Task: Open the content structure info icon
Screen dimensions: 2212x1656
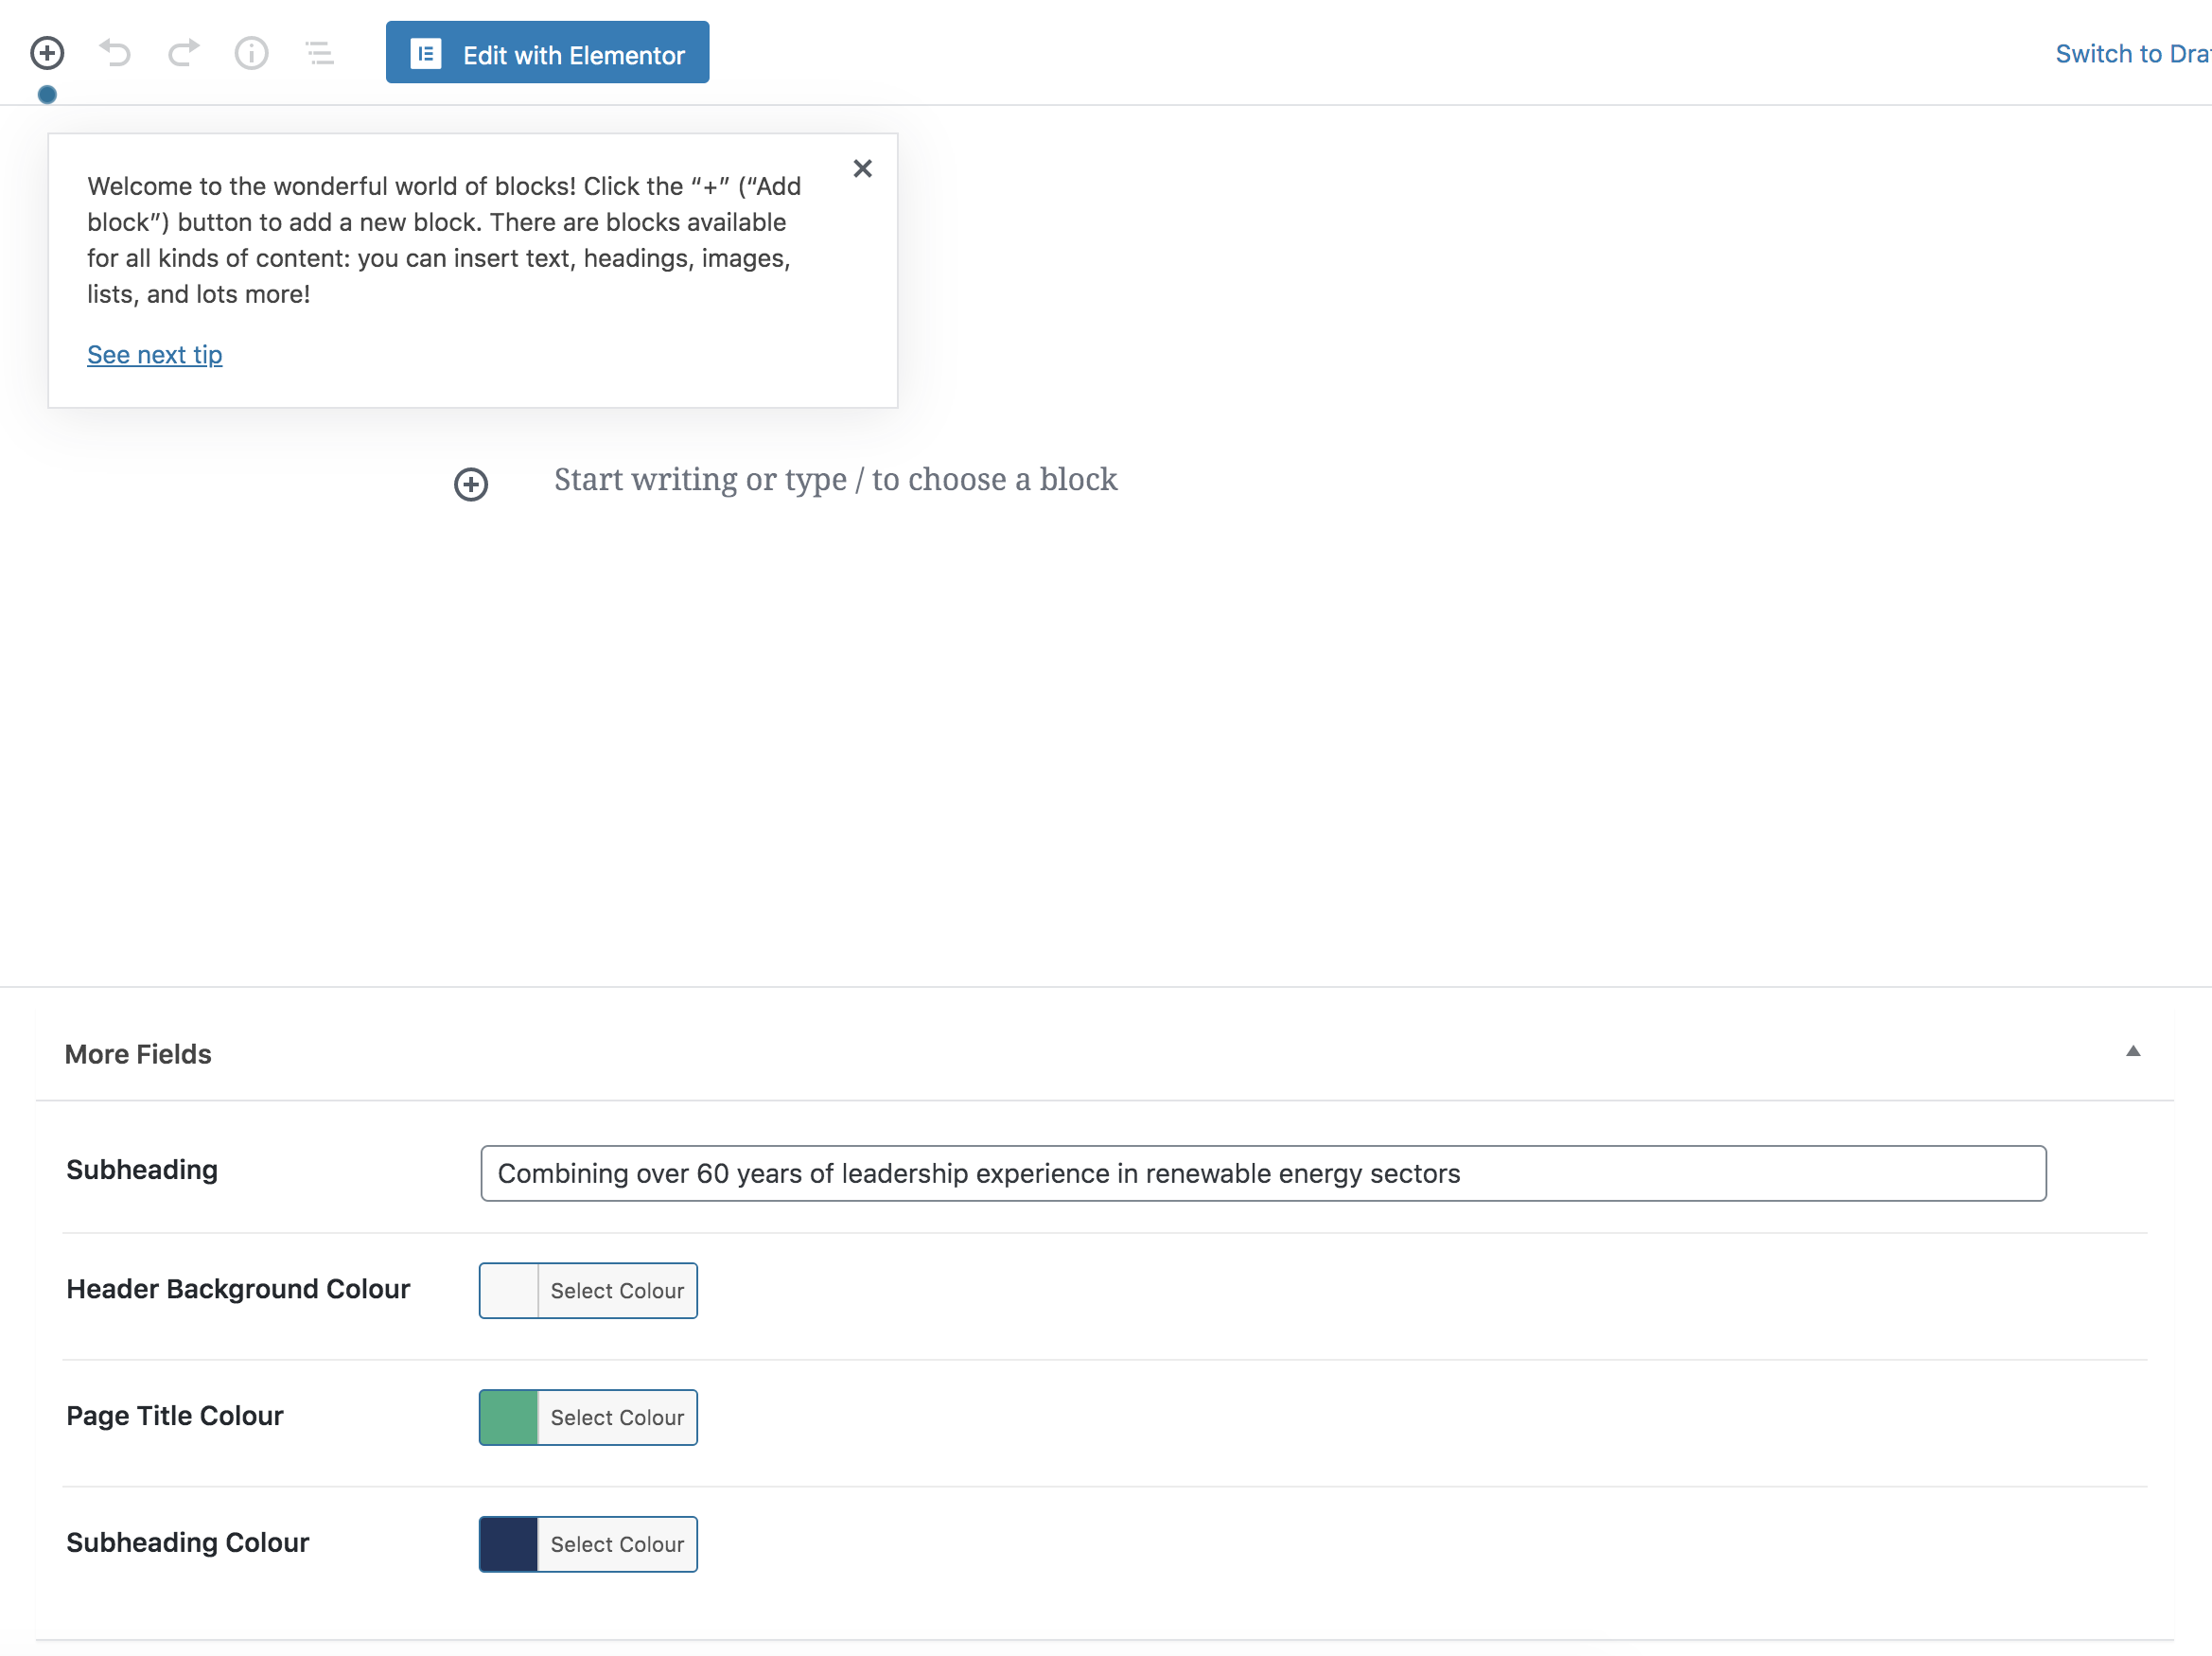Action: tap(251, 53)
